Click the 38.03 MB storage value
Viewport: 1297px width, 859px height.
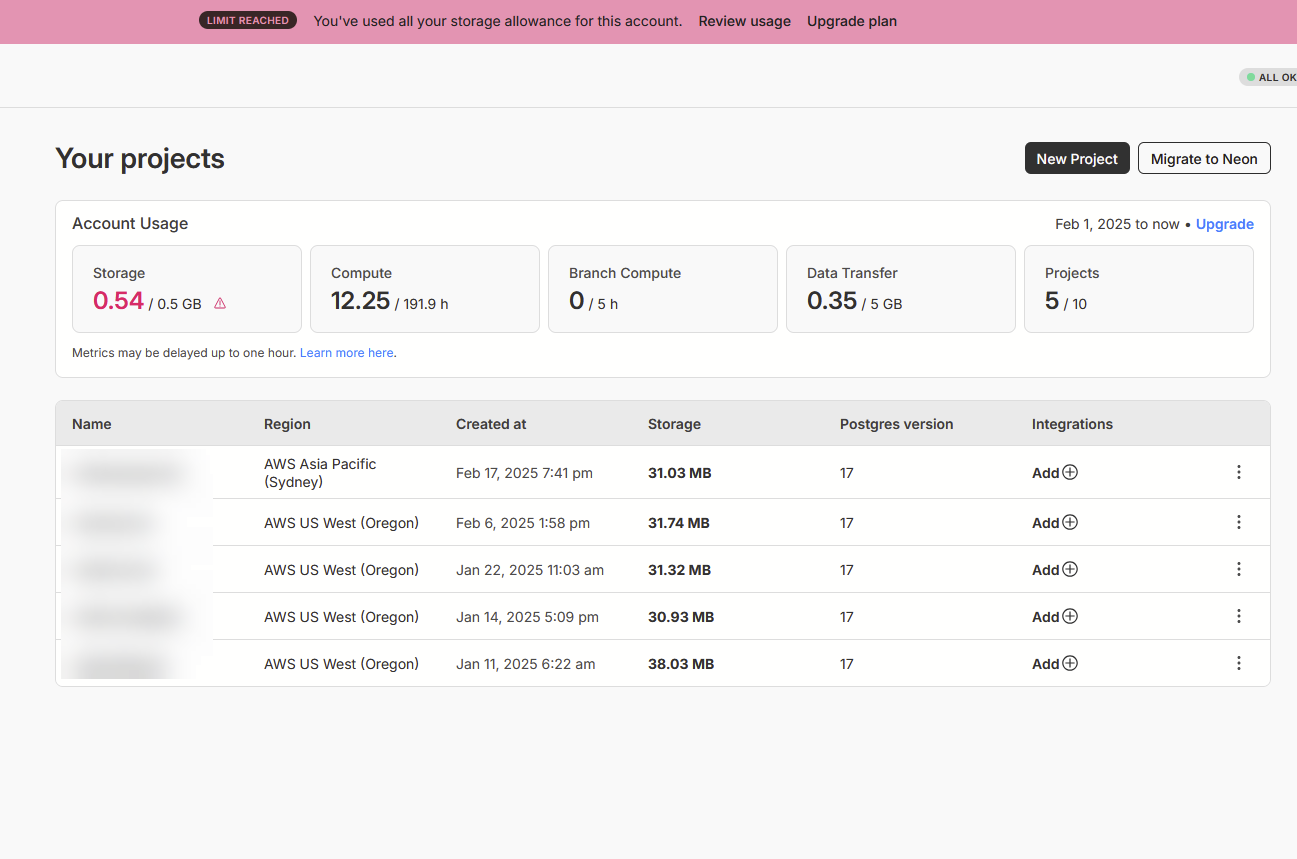(x=681, y=664)
